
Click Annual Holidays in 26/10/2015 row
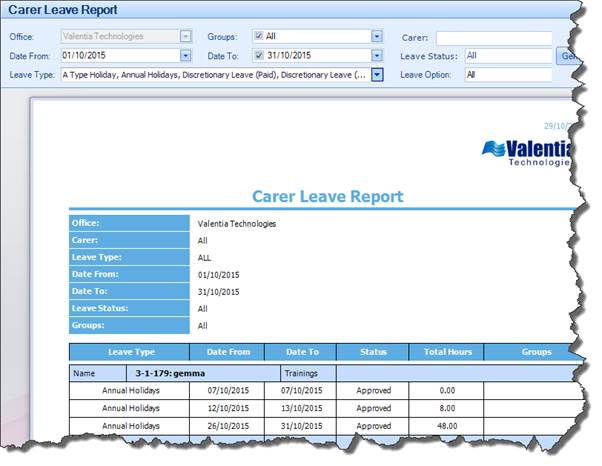click(x=131, y=426)
